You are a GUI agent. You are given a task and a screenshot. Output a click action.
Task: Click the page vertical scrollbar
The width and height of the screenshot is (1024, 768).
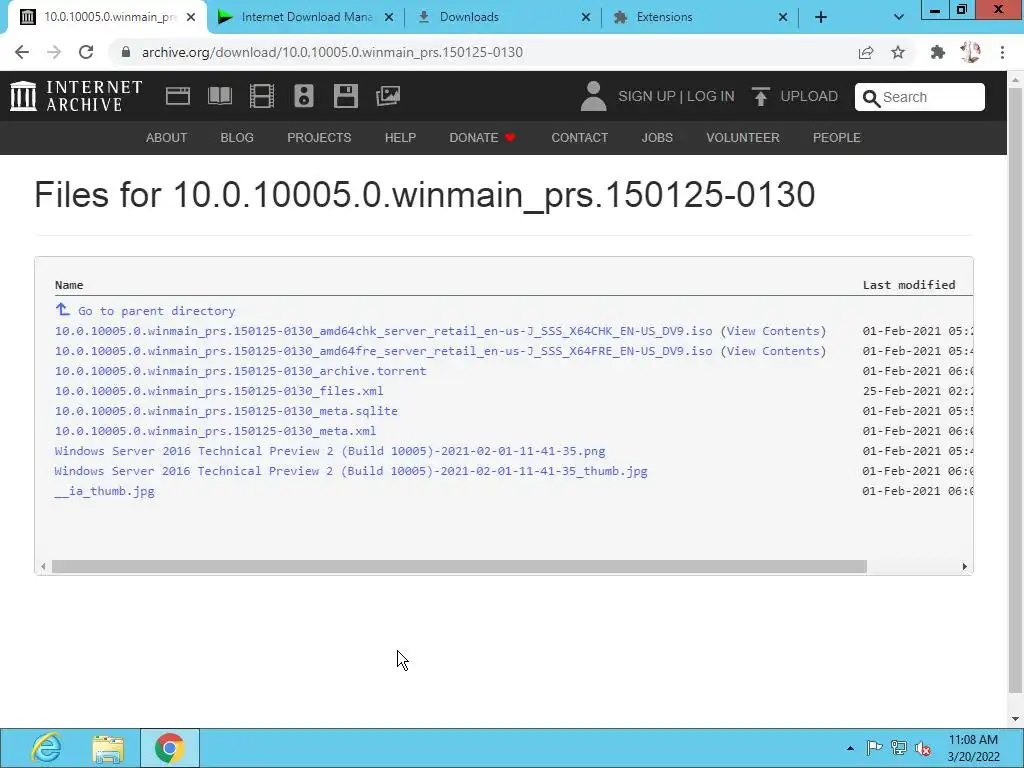[x=1015, y=391]
